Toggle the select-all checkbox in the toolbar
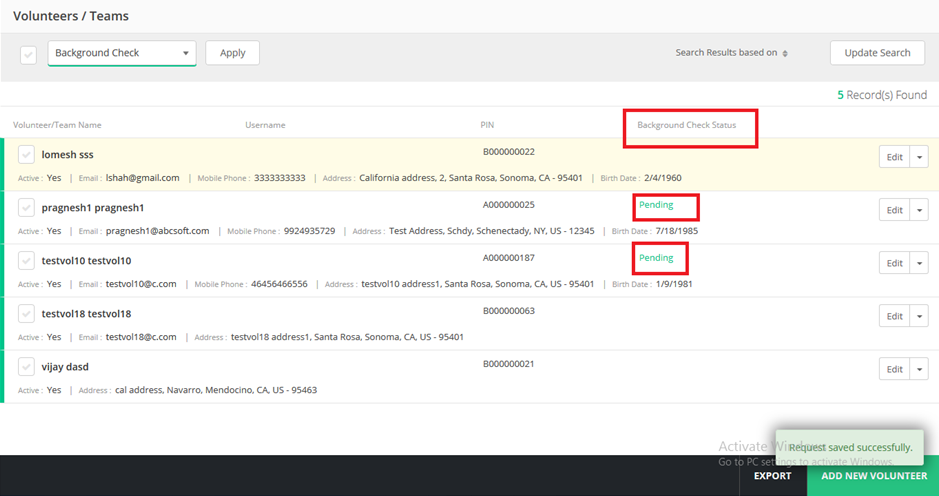The height and width of the screenshot is (496, 939). pos(28,55)
